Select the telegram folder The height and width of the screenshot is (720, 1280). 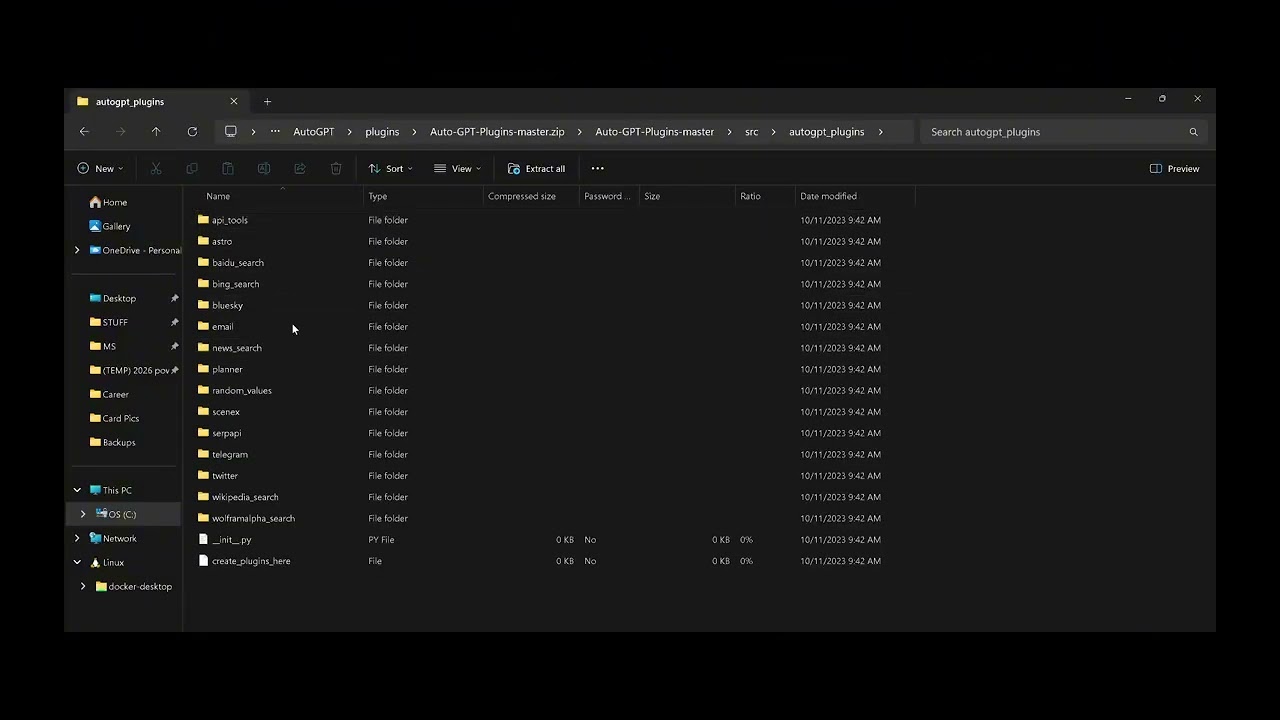230,455
